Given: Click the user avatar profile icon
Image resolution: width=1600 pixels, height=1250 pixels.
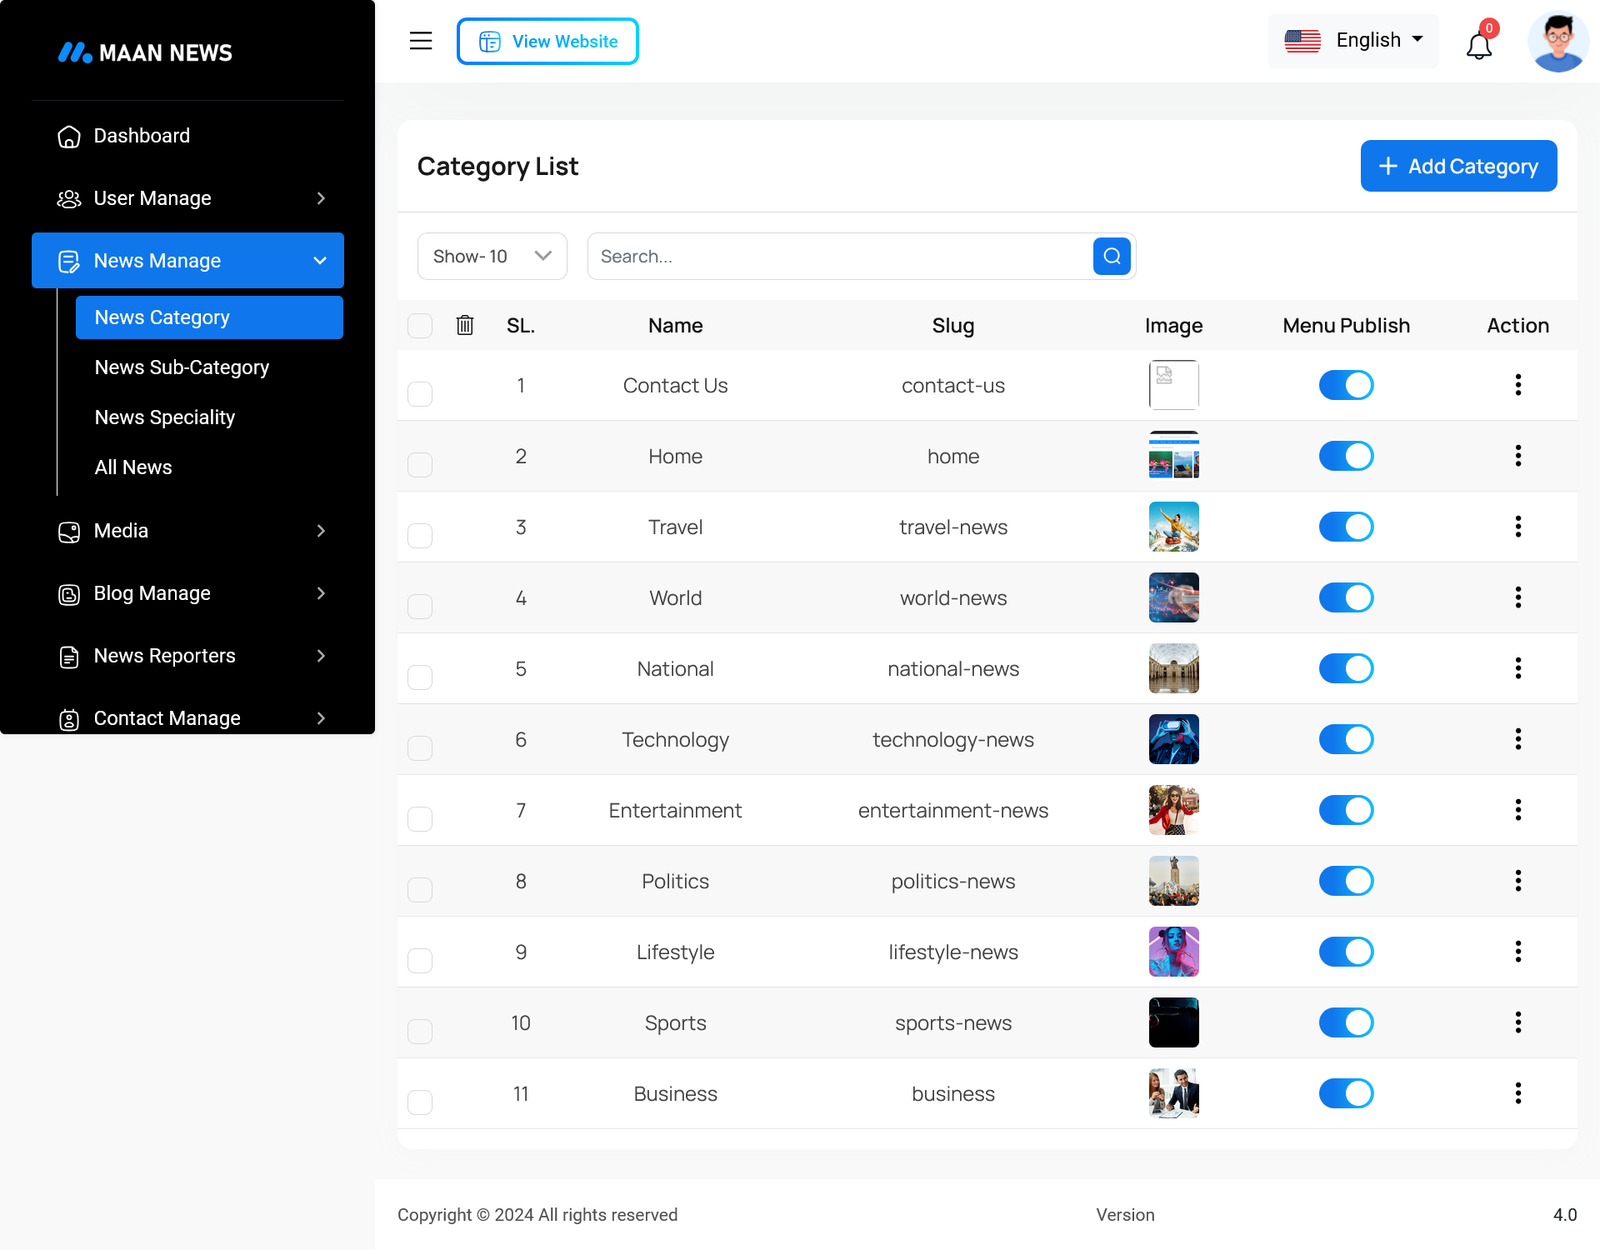Looking at the screenshot, I should pyautogui.click(x=1557, y=42).
